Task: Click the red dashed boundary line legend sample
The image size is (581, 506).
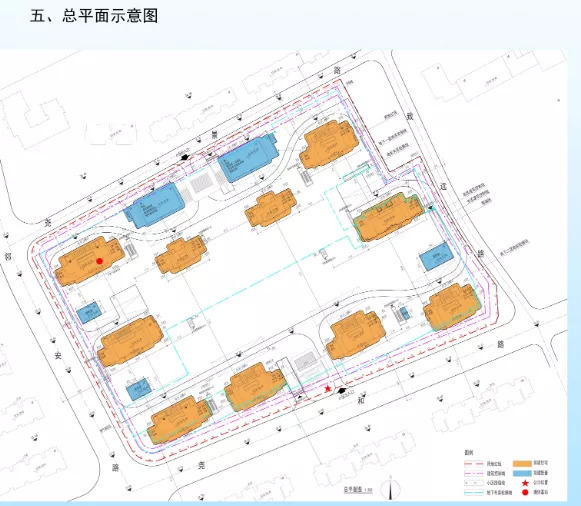Action: (x=474, y=464)
